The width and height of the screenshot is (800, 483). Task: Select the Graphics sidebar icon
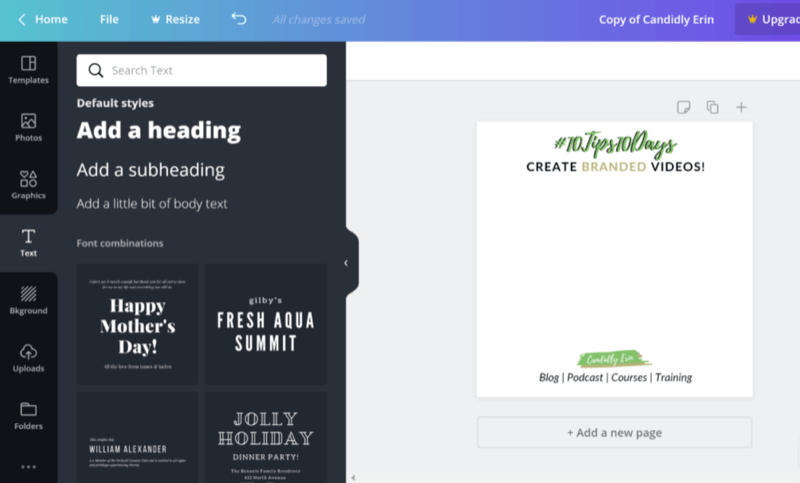pos(29,179)
